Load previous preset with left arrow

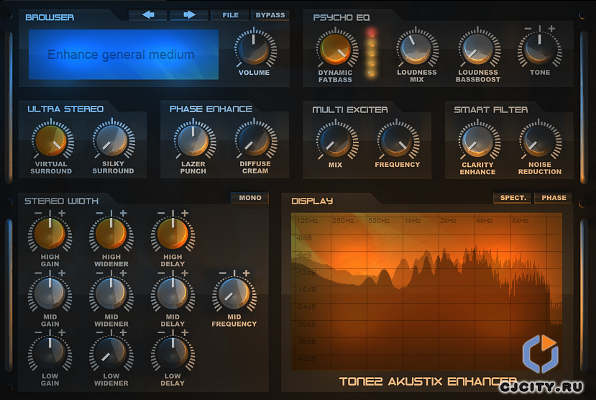pyautogui.click(x=148, y=15)
